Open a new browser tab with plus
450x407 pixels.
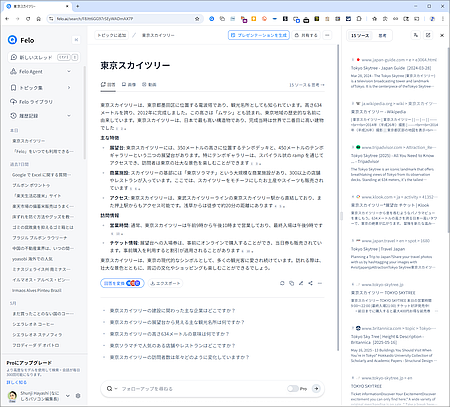click(77, 6)
